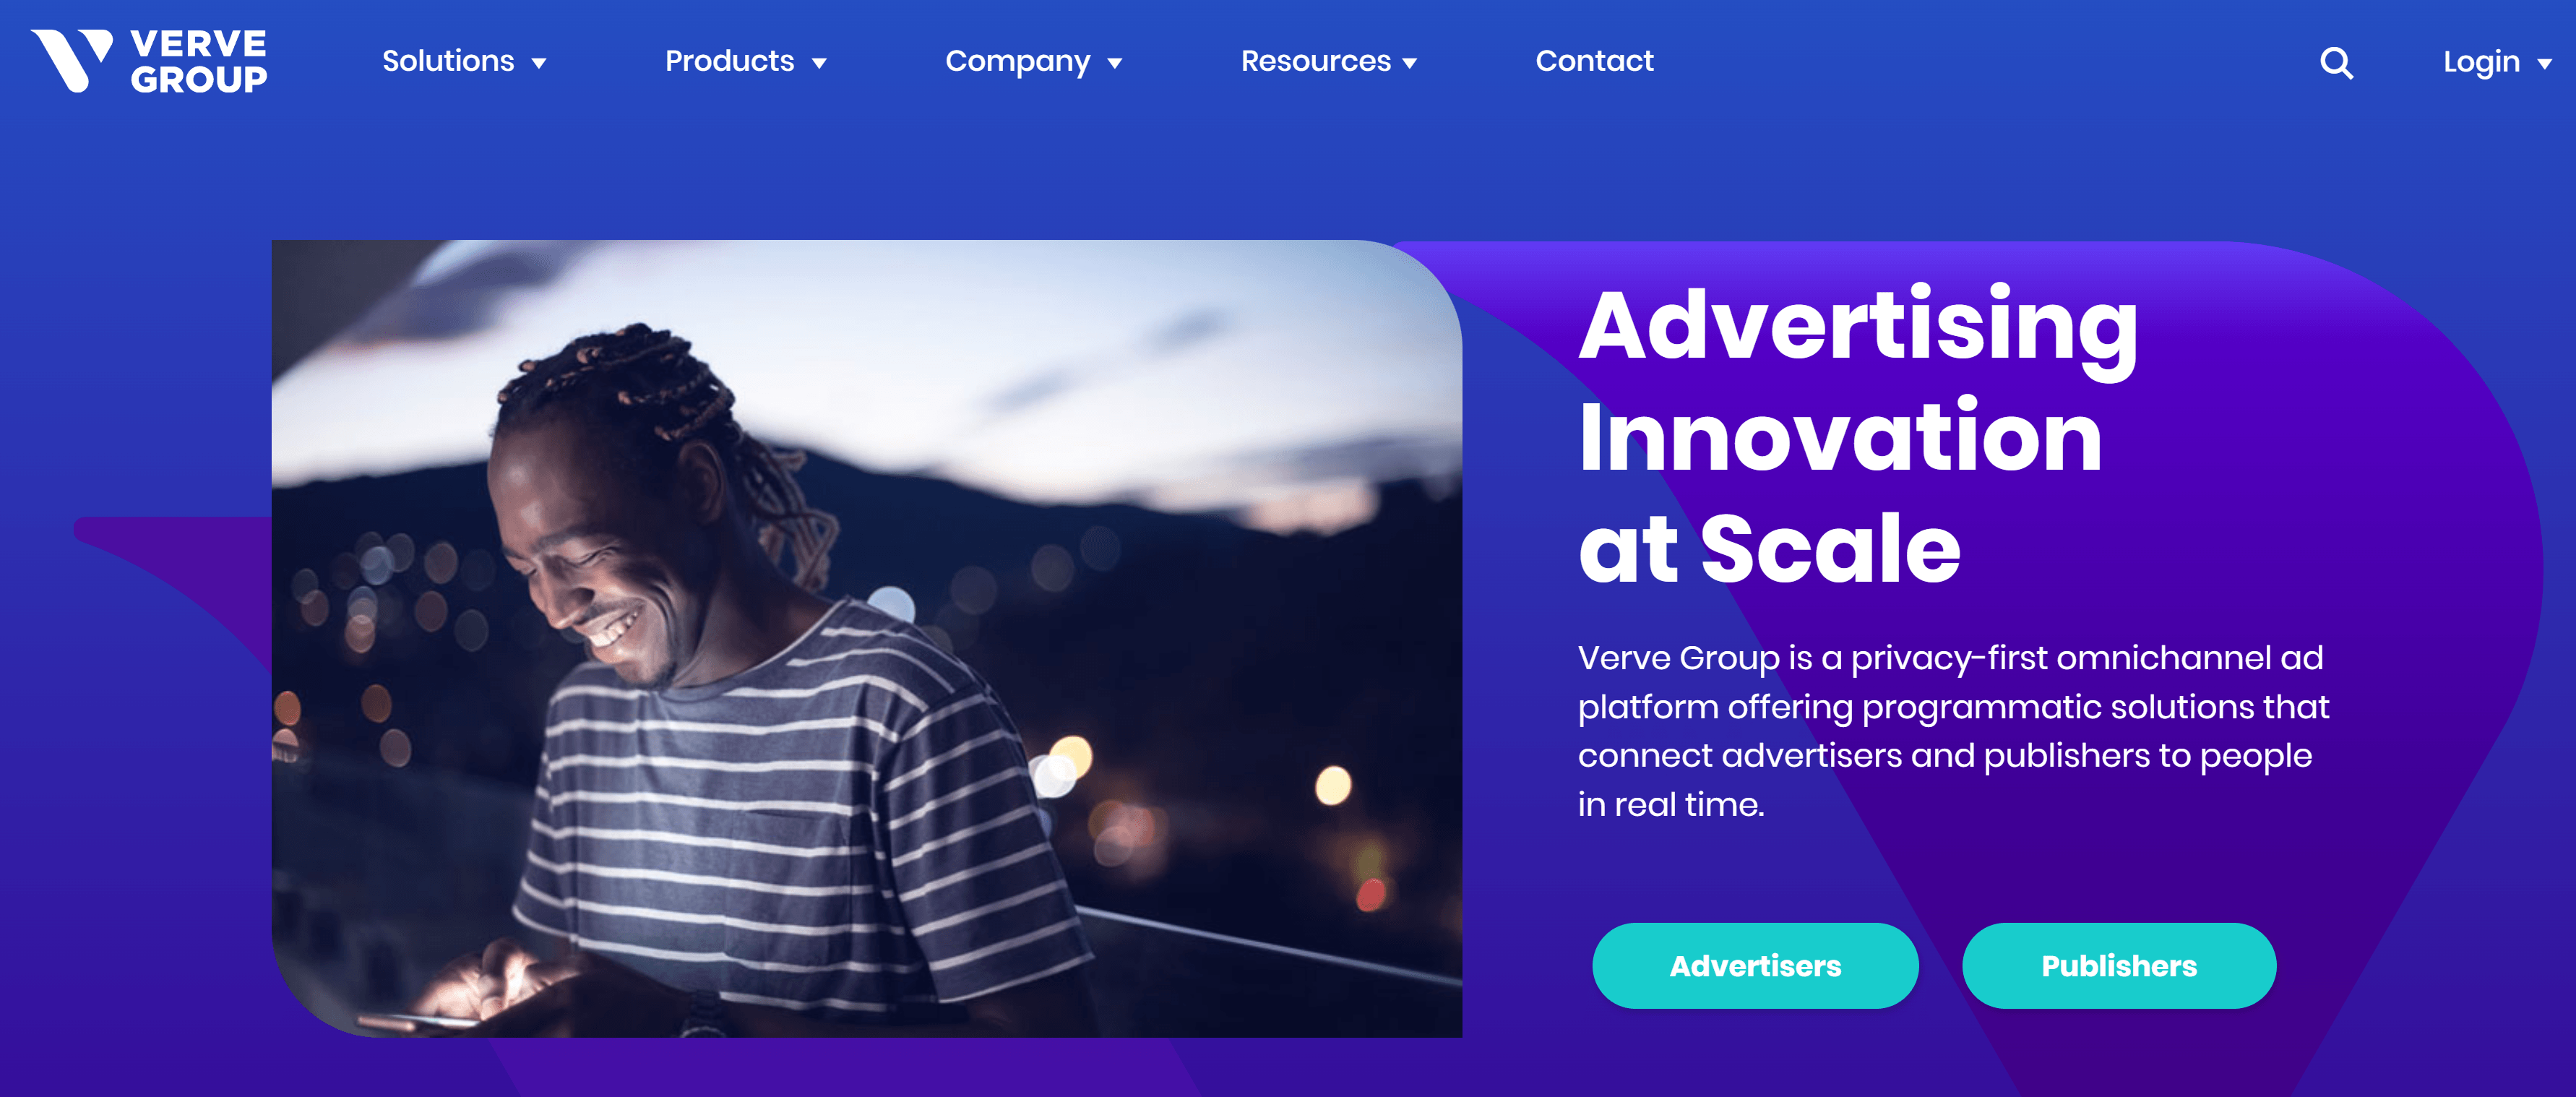The width and height of the screenshot is (2576, 1097).
Task: Open the search magnifier icon
Action: point(2336,63)
